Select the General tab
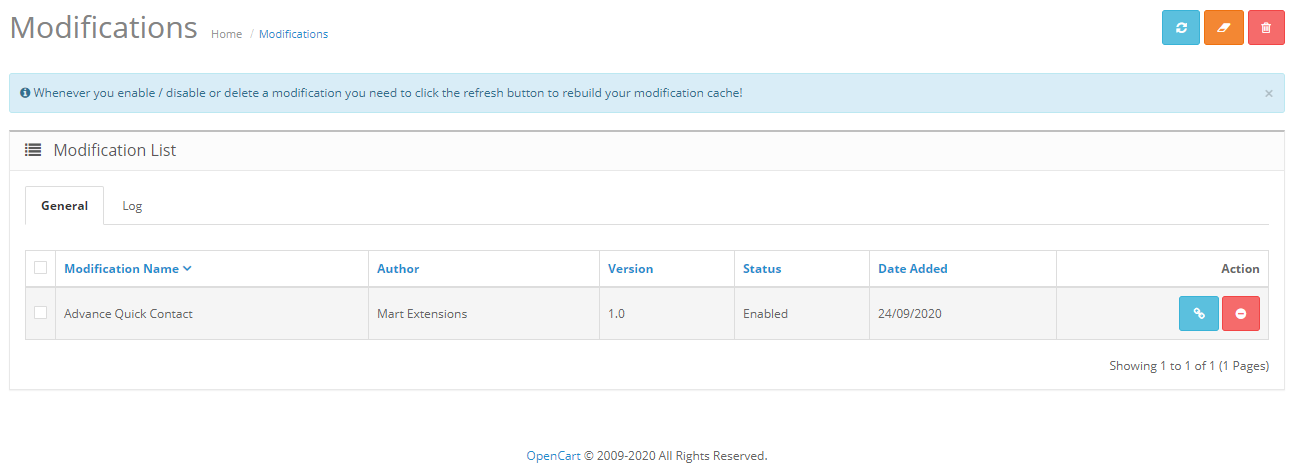This screenshot has width=1294, height=467. (65, 206)
